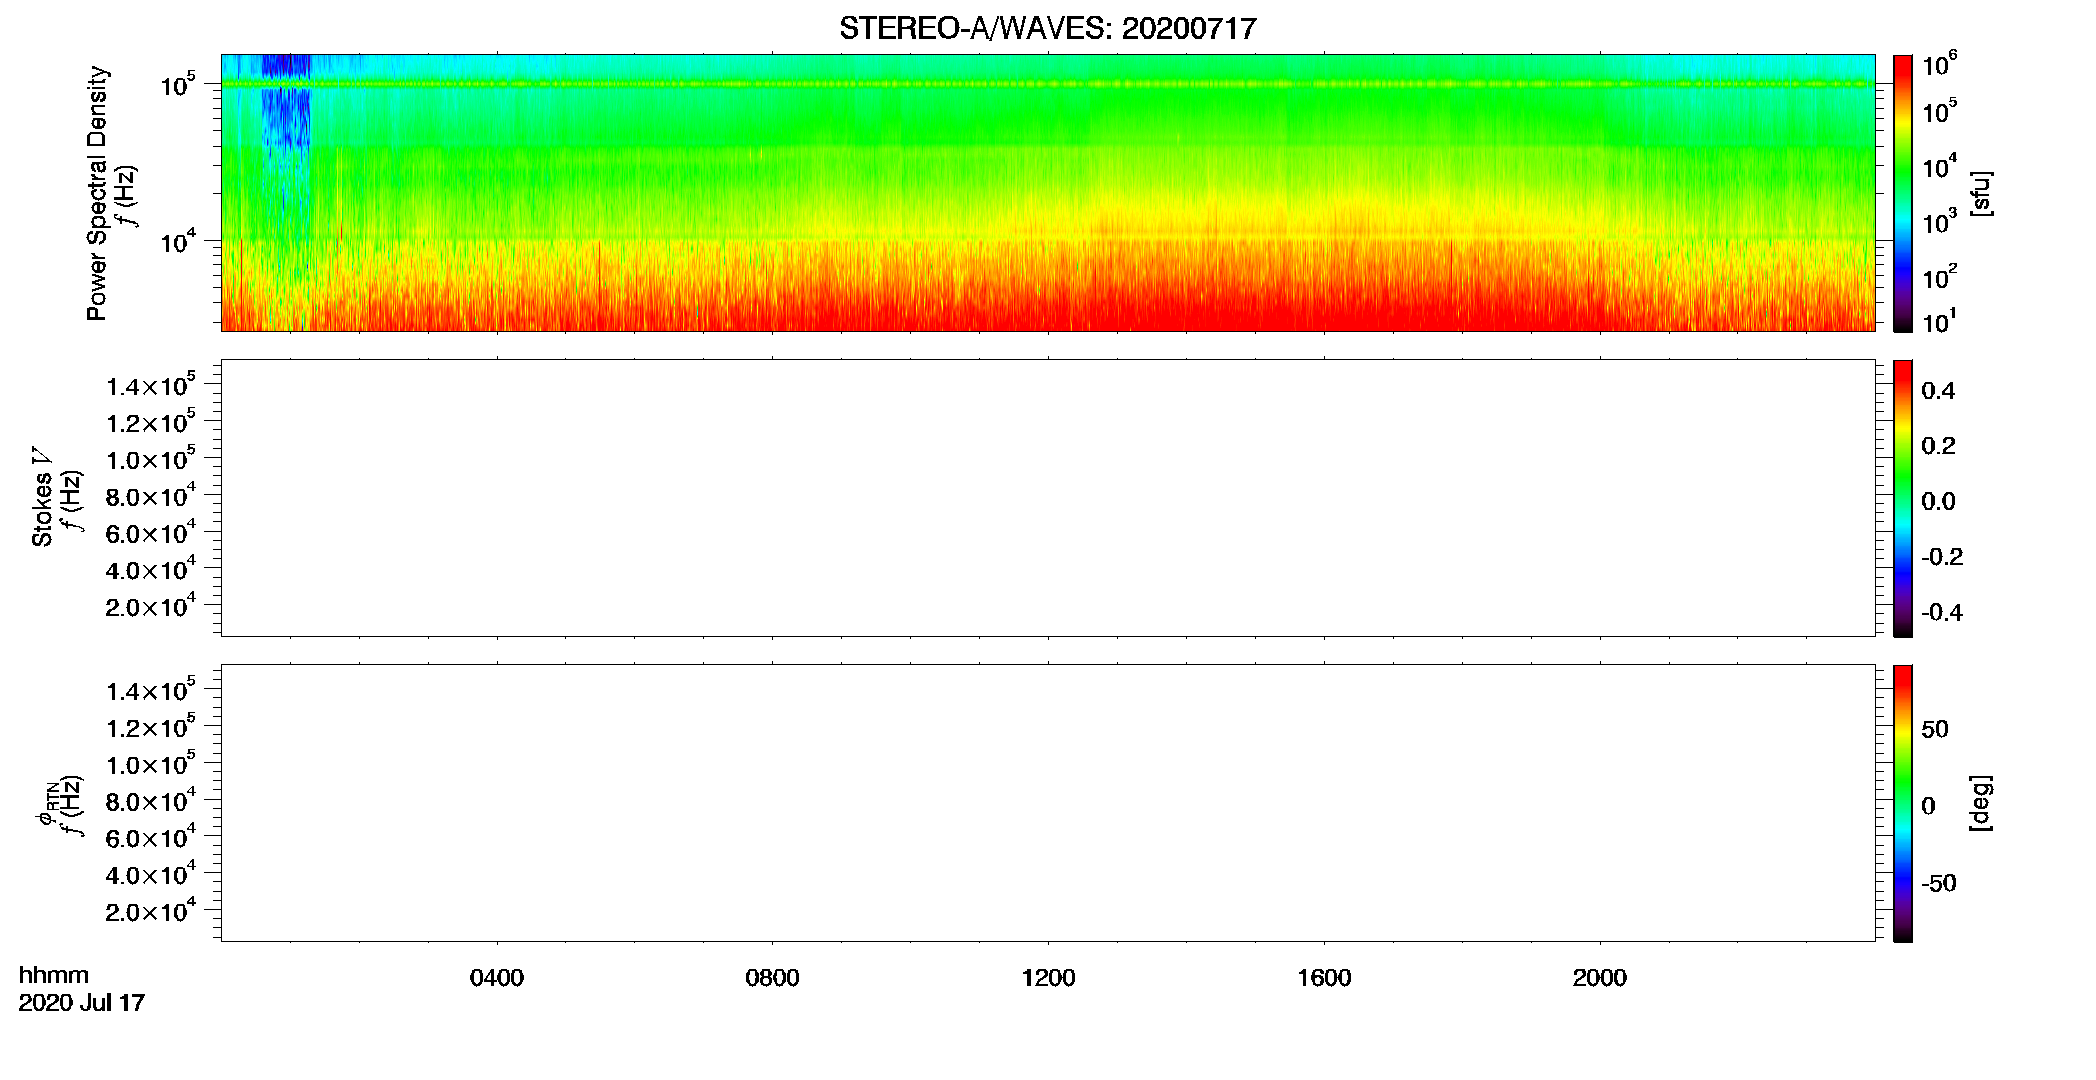Click the plot title STEREO-A/WAVES: 20200717
Viewport: 2096px width, 1080px height.
pos(1047,29)
